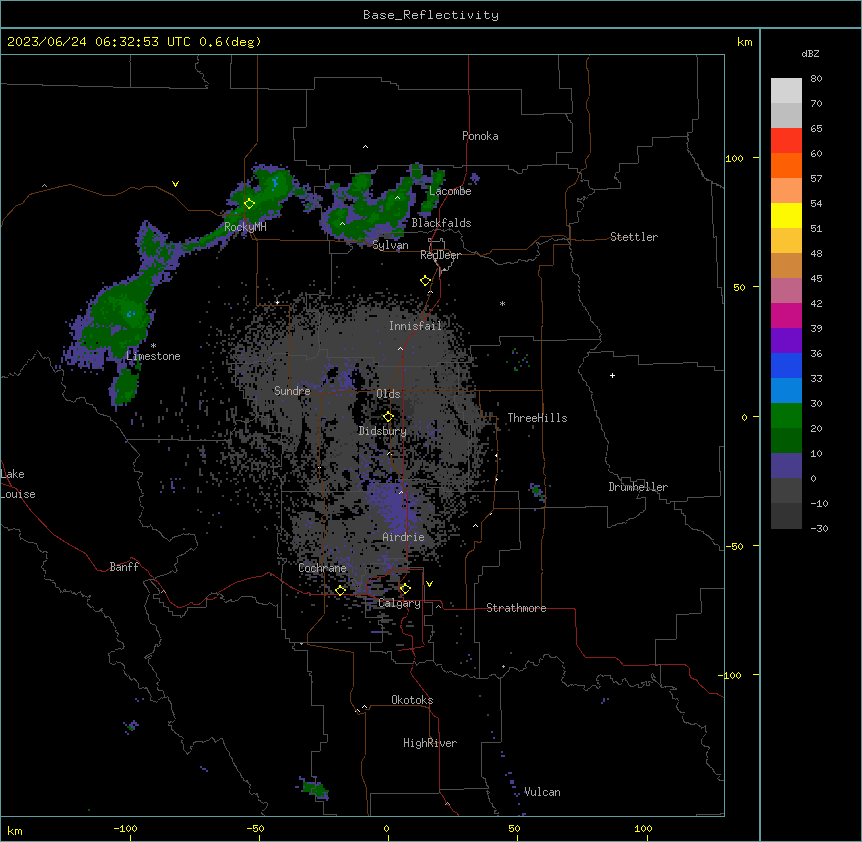
Task: Click the Ponoka city label
Action: tap(480, 136)
